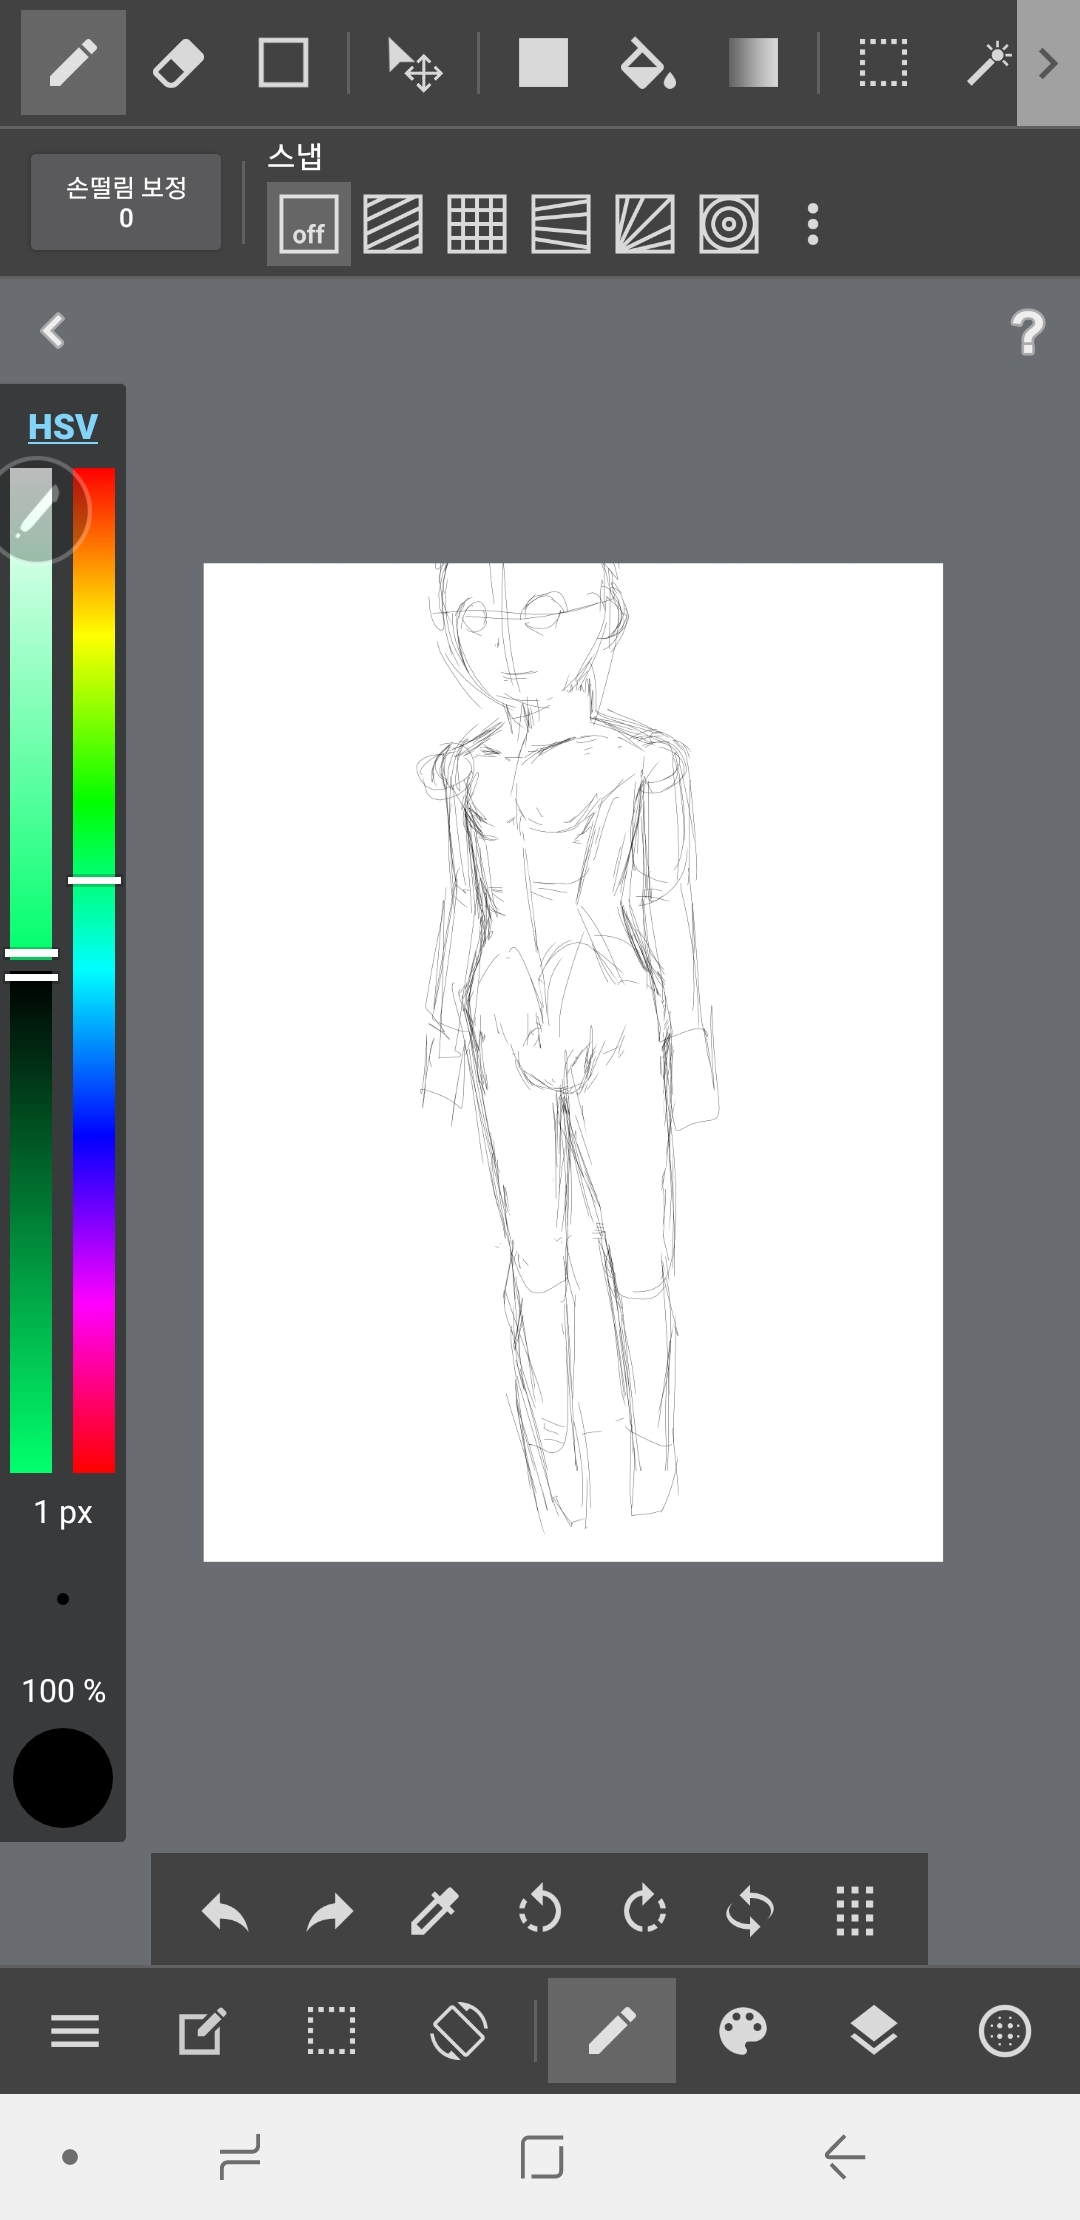Select the Brush pen tool in top toolbar

(73, 63)
